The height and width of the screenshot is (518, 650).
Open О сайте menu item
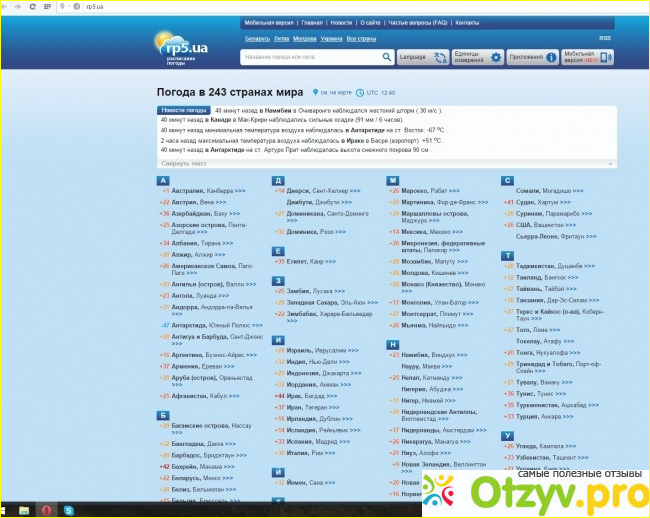pos(370,23)
